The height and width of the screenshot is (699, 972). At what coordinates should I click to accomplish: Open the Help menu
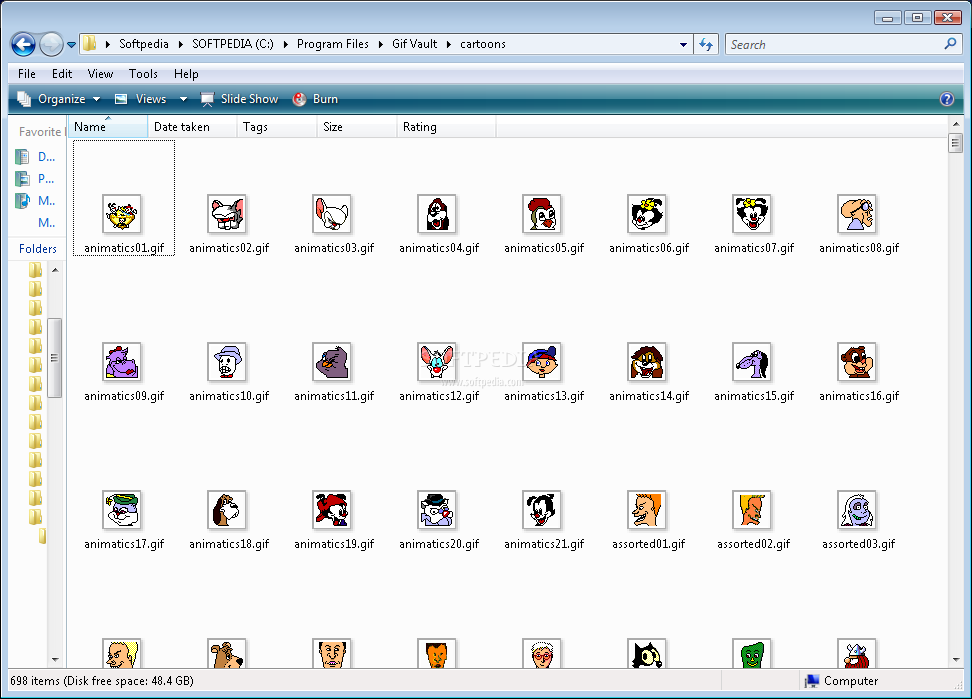point(186,74)
